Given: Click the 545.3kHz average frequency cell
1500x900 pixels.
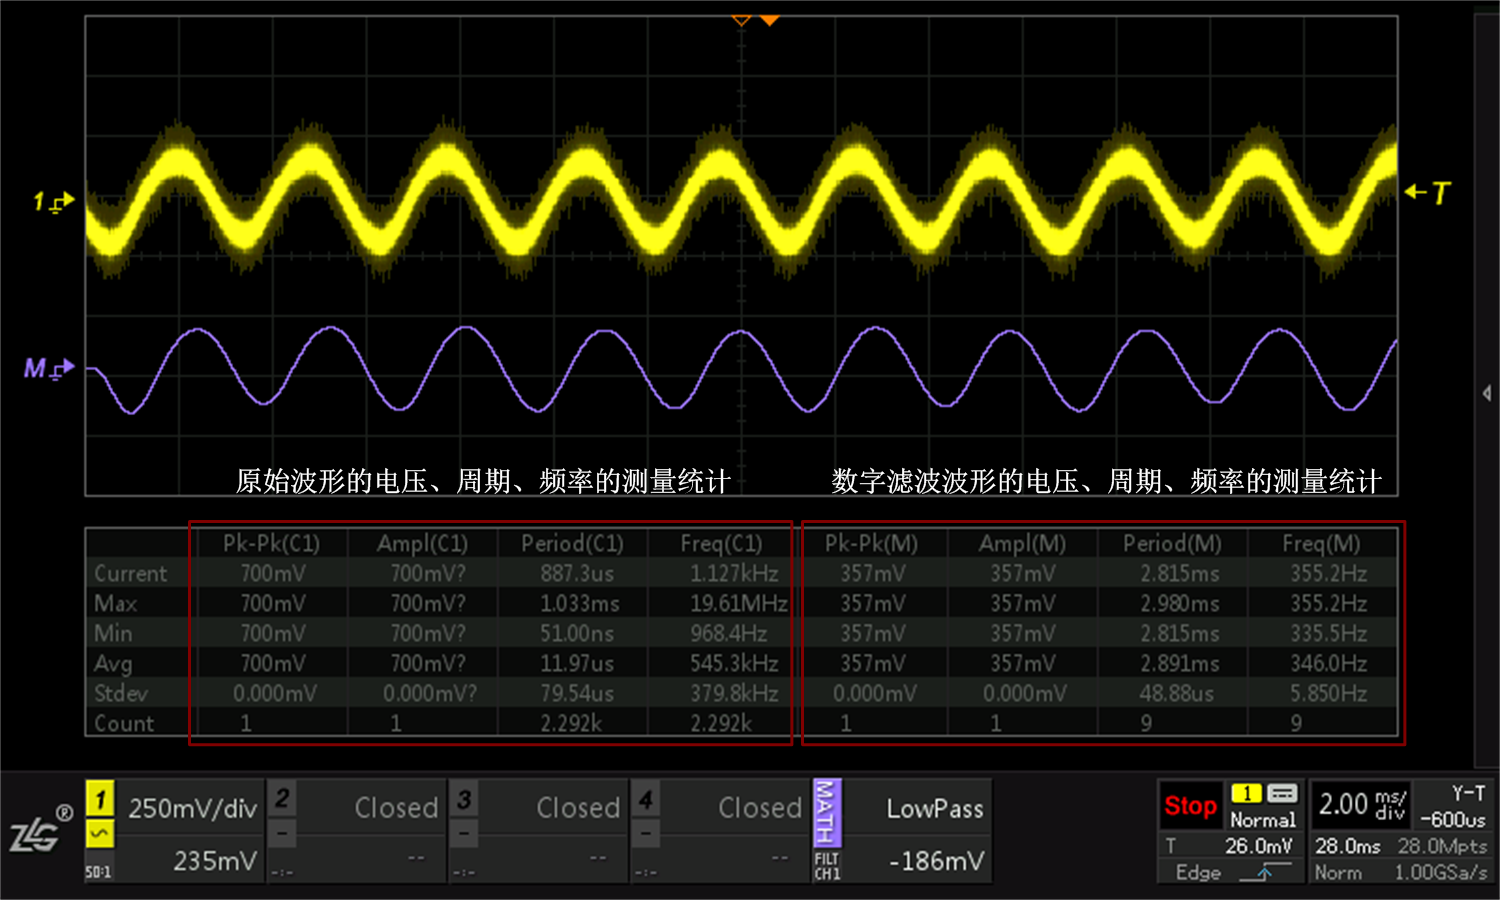Looking at the screenshot, I should pos(734,663).
